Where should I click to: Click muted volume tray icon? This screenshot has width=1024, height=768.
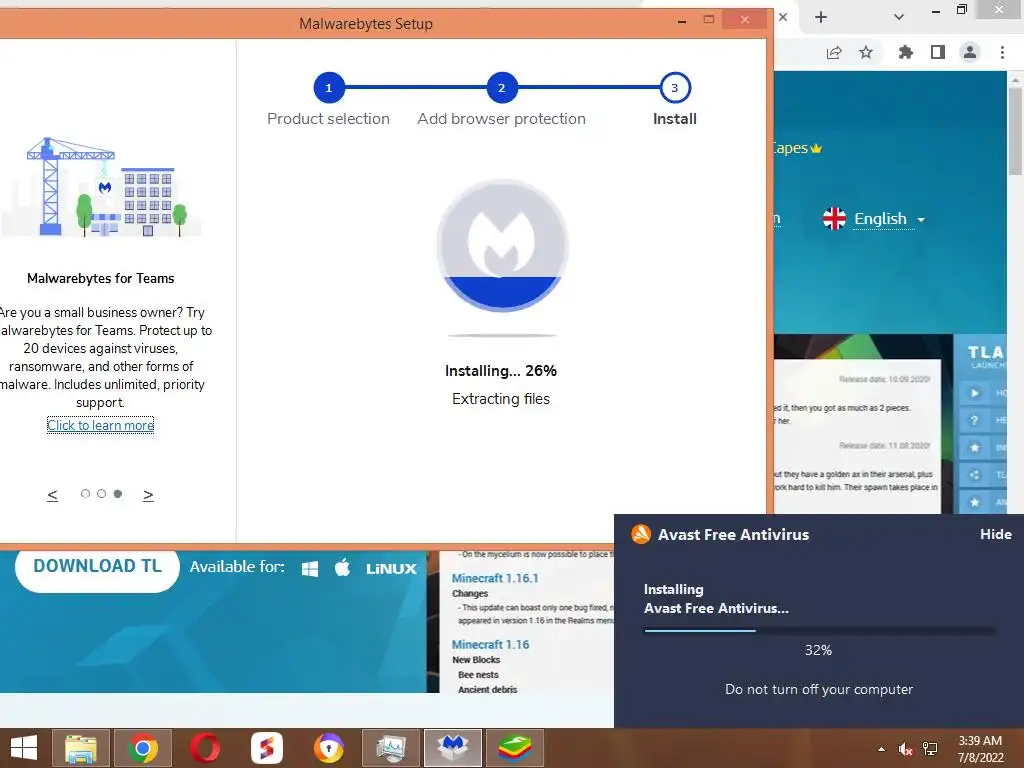[x=906, y=749]
